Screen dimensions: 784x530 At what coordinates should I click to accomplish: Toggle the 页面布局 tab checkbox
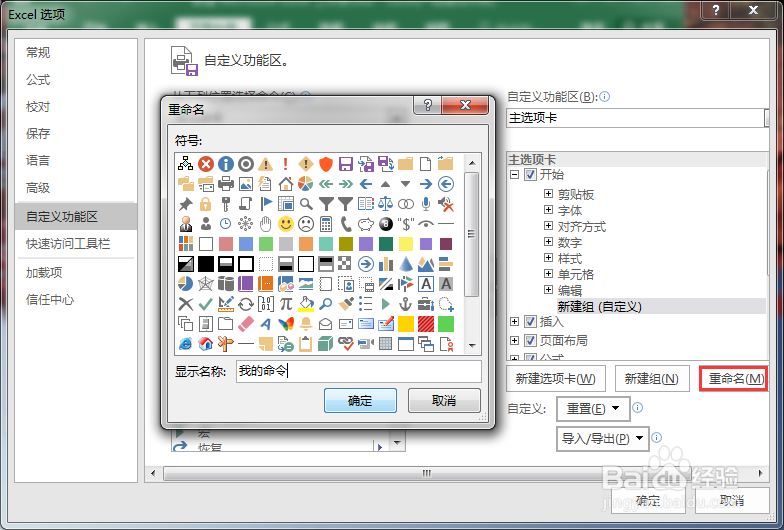[x=530, y=340]
